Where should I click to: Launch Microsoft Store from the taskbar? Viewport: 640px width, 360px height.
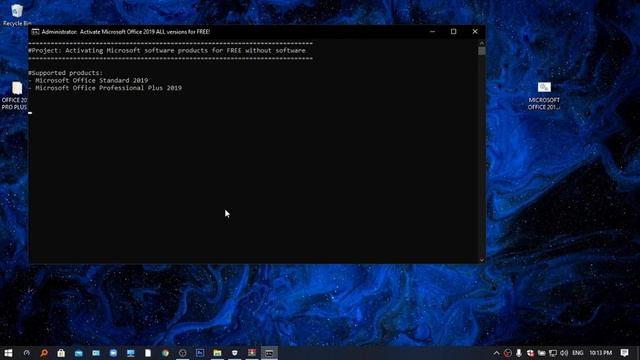[x=61, y=353]
